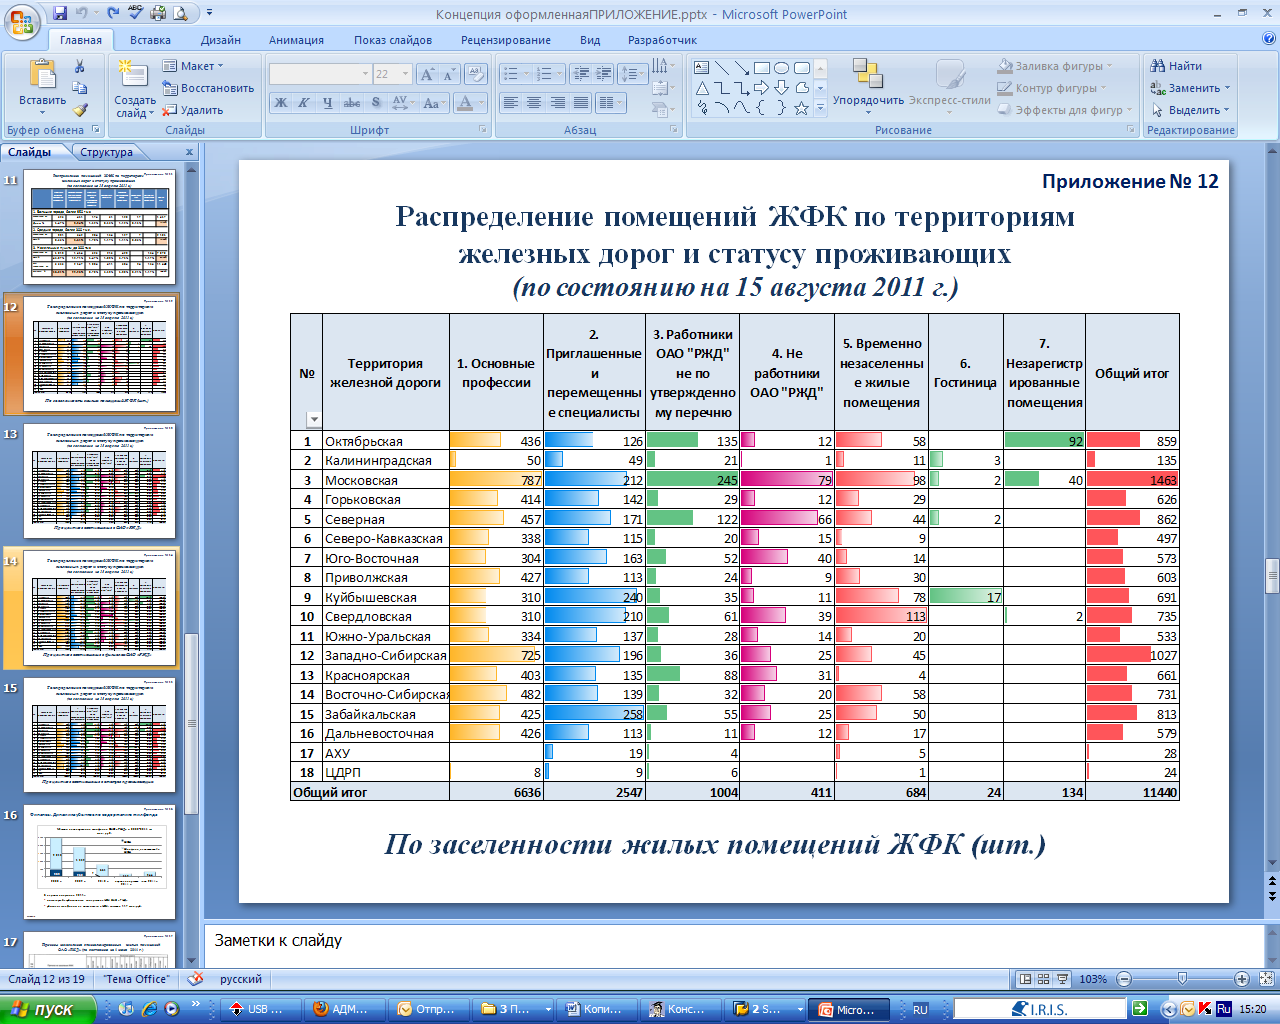The height and width of the screenshot is (1024, 1280).
Task: Center the text alignment
Action: click(x=534, y=102)
